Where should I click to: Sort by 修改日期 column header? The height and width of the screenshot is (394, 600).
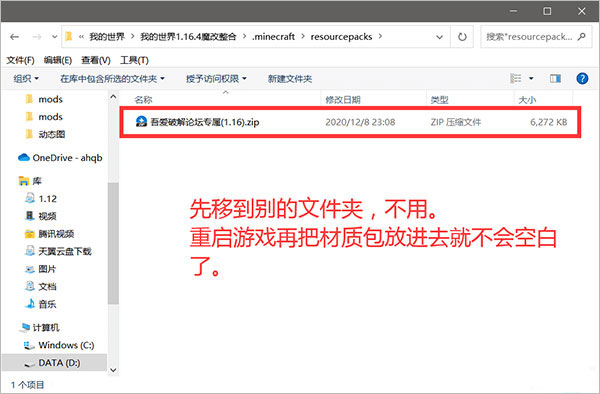click(x=343, y=100)
